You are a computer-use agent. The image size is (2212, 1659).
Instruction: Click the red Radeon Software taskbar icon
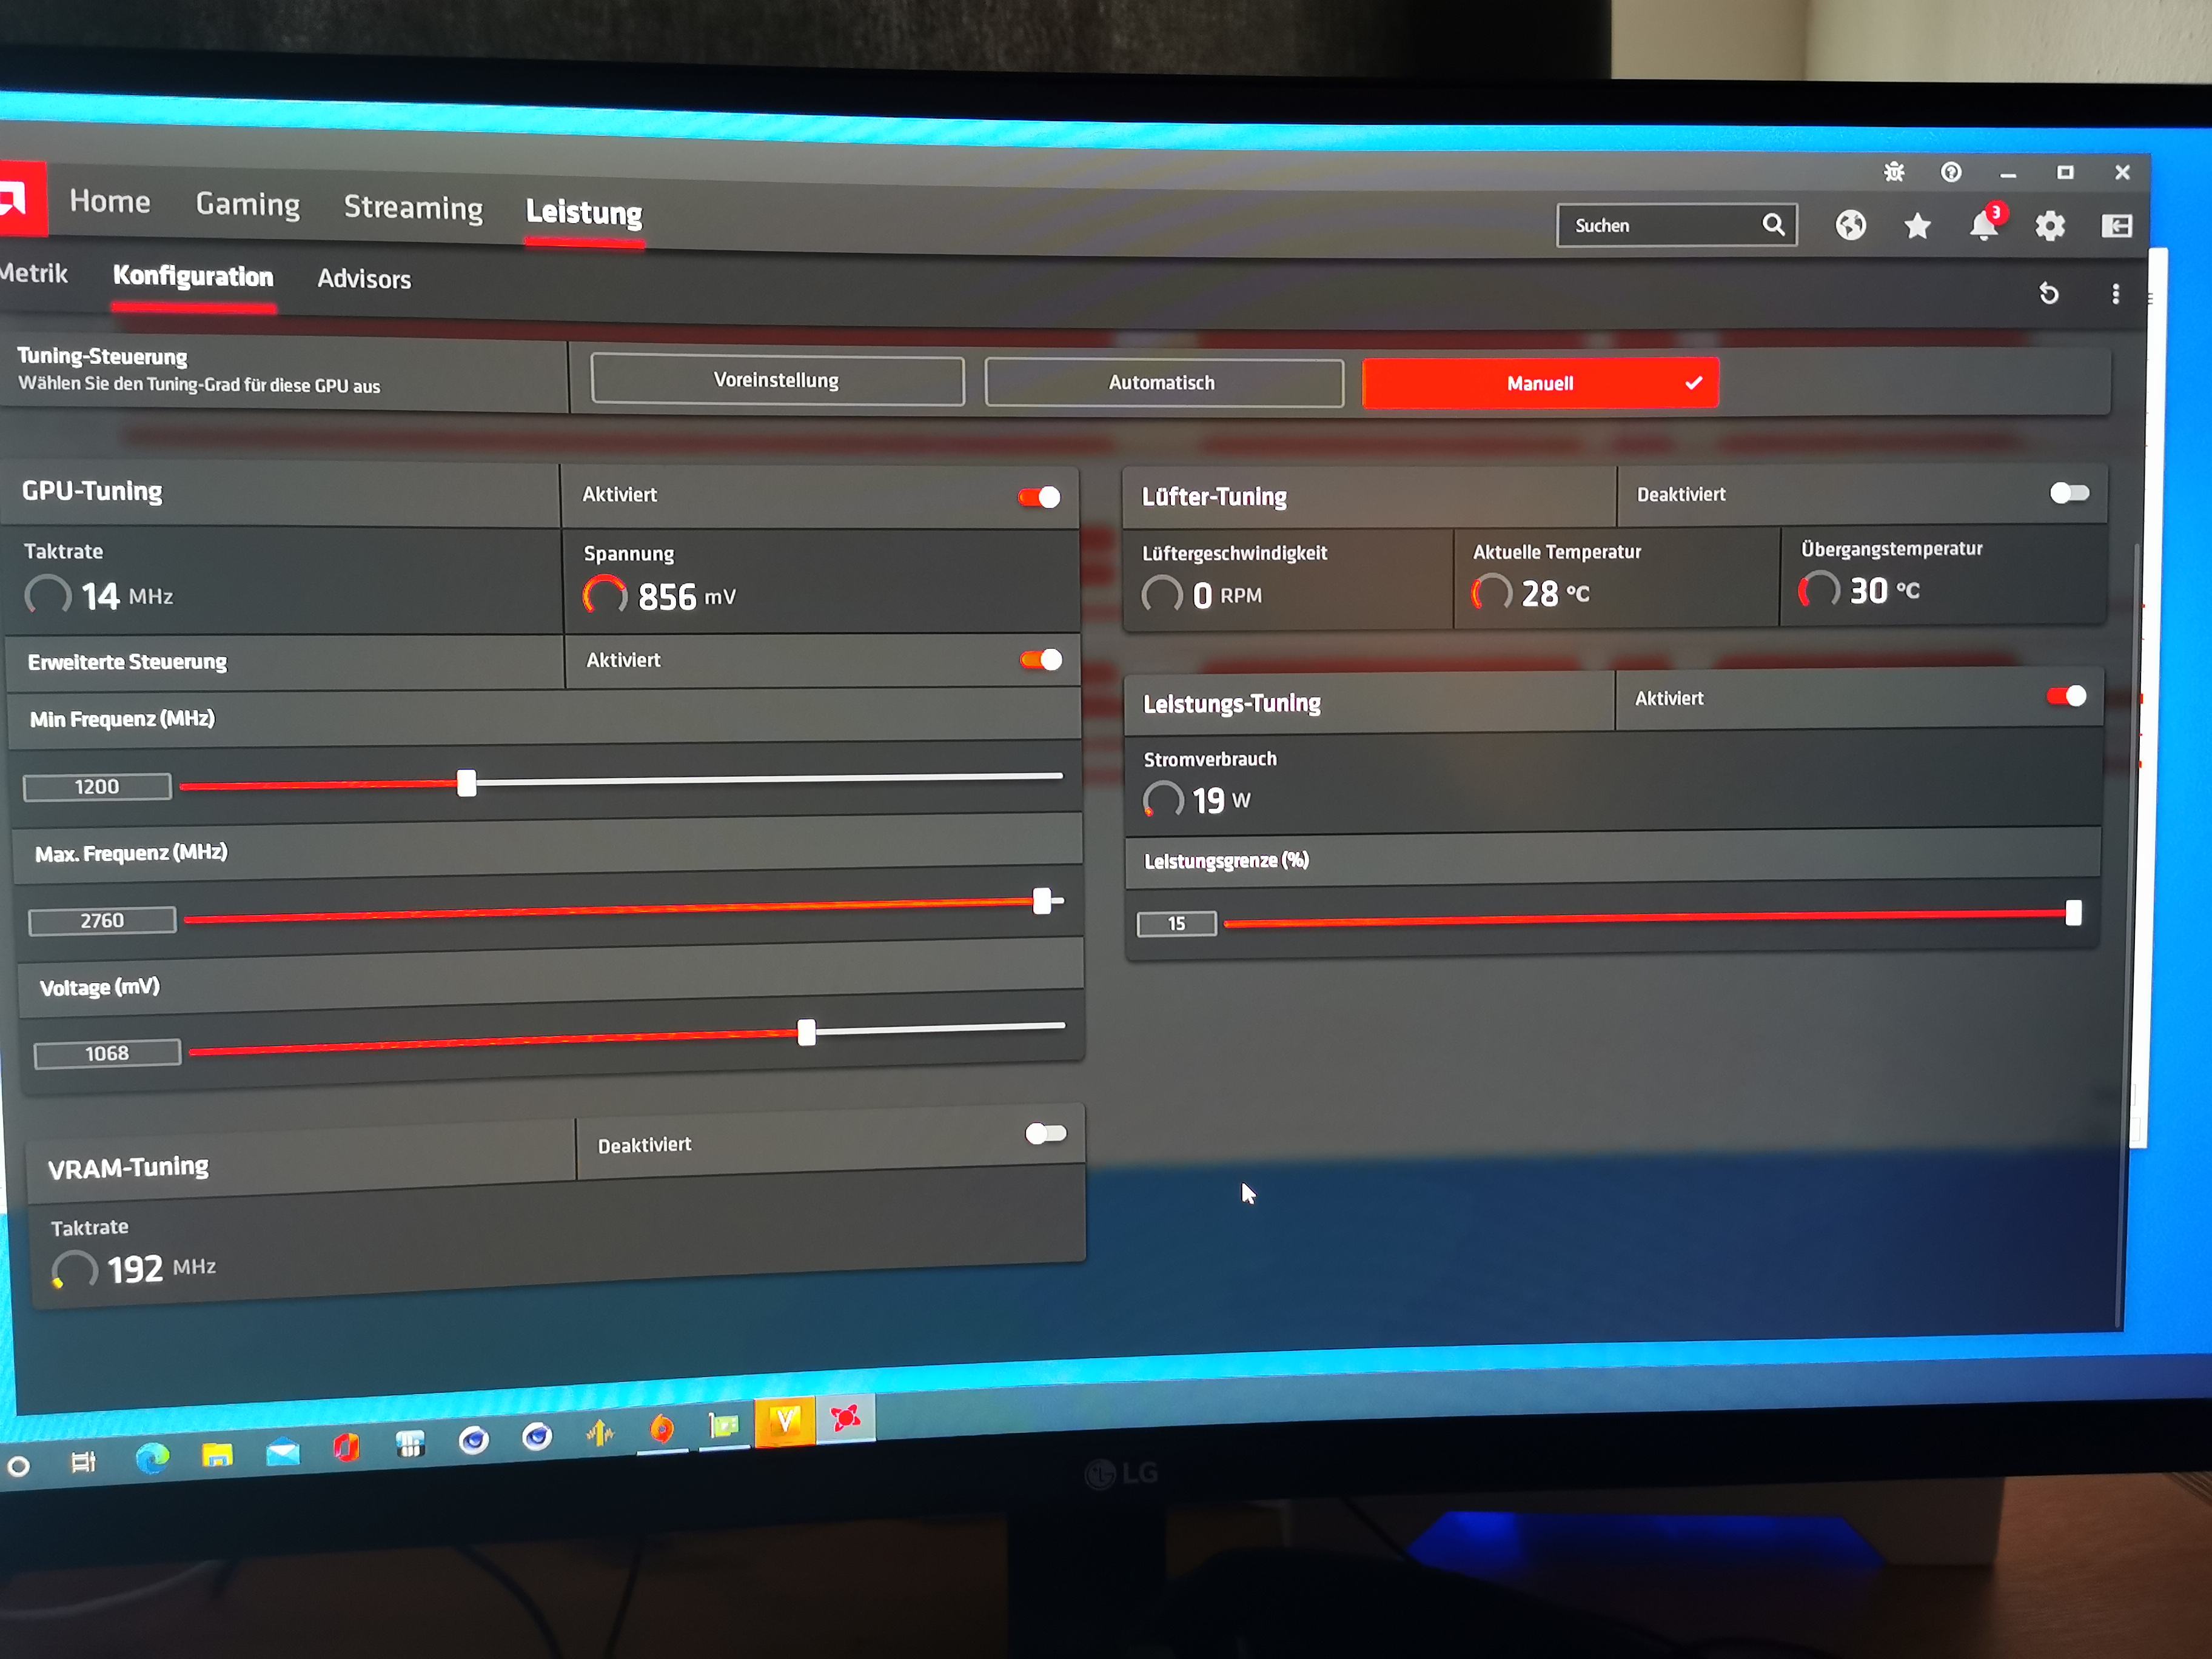[x=846, y=1418]
